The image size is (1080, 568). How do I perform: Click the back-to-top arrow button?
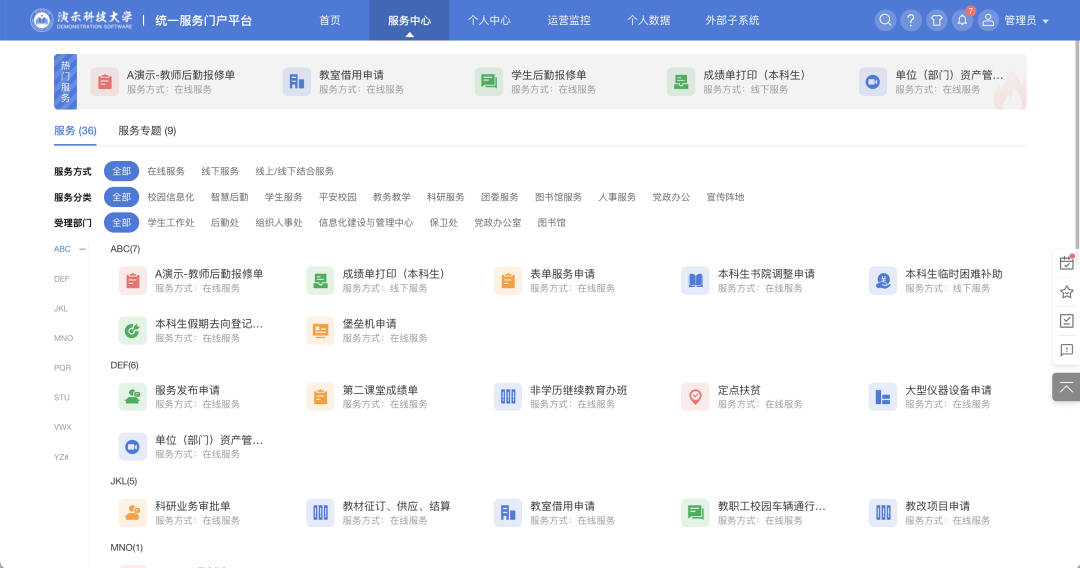click(1066, 387)
